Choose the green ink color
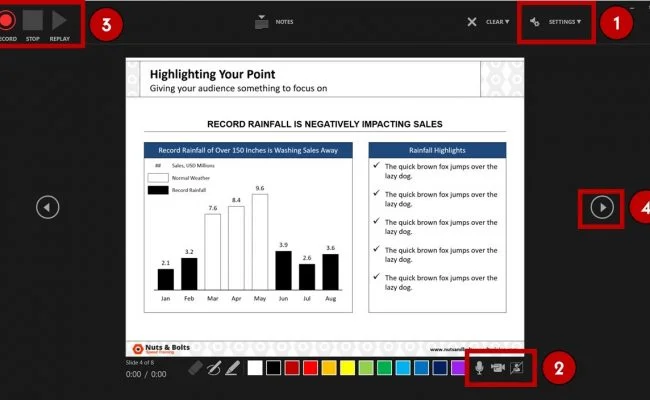 click(384, 368)
